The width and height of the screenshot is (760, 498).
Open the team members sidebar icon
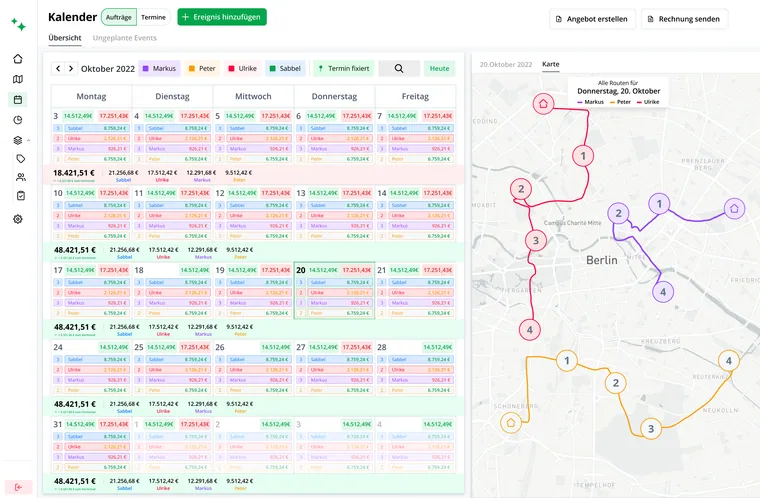pos(20,177)
